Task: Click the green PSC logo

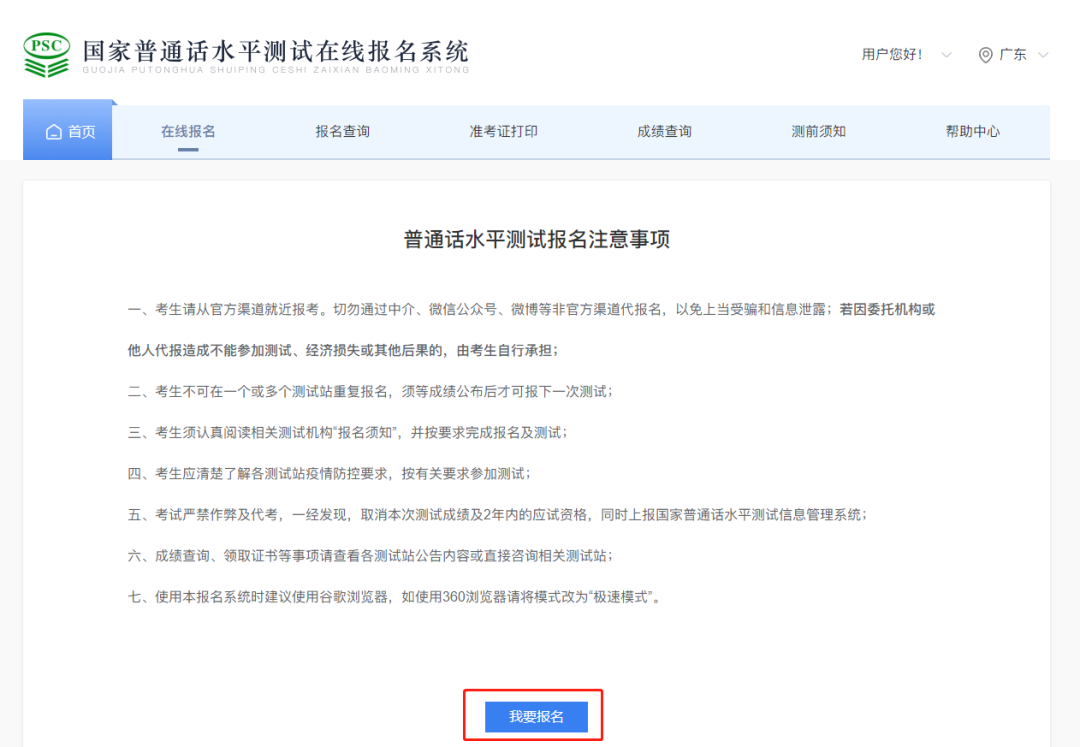Action: [47, 54]
